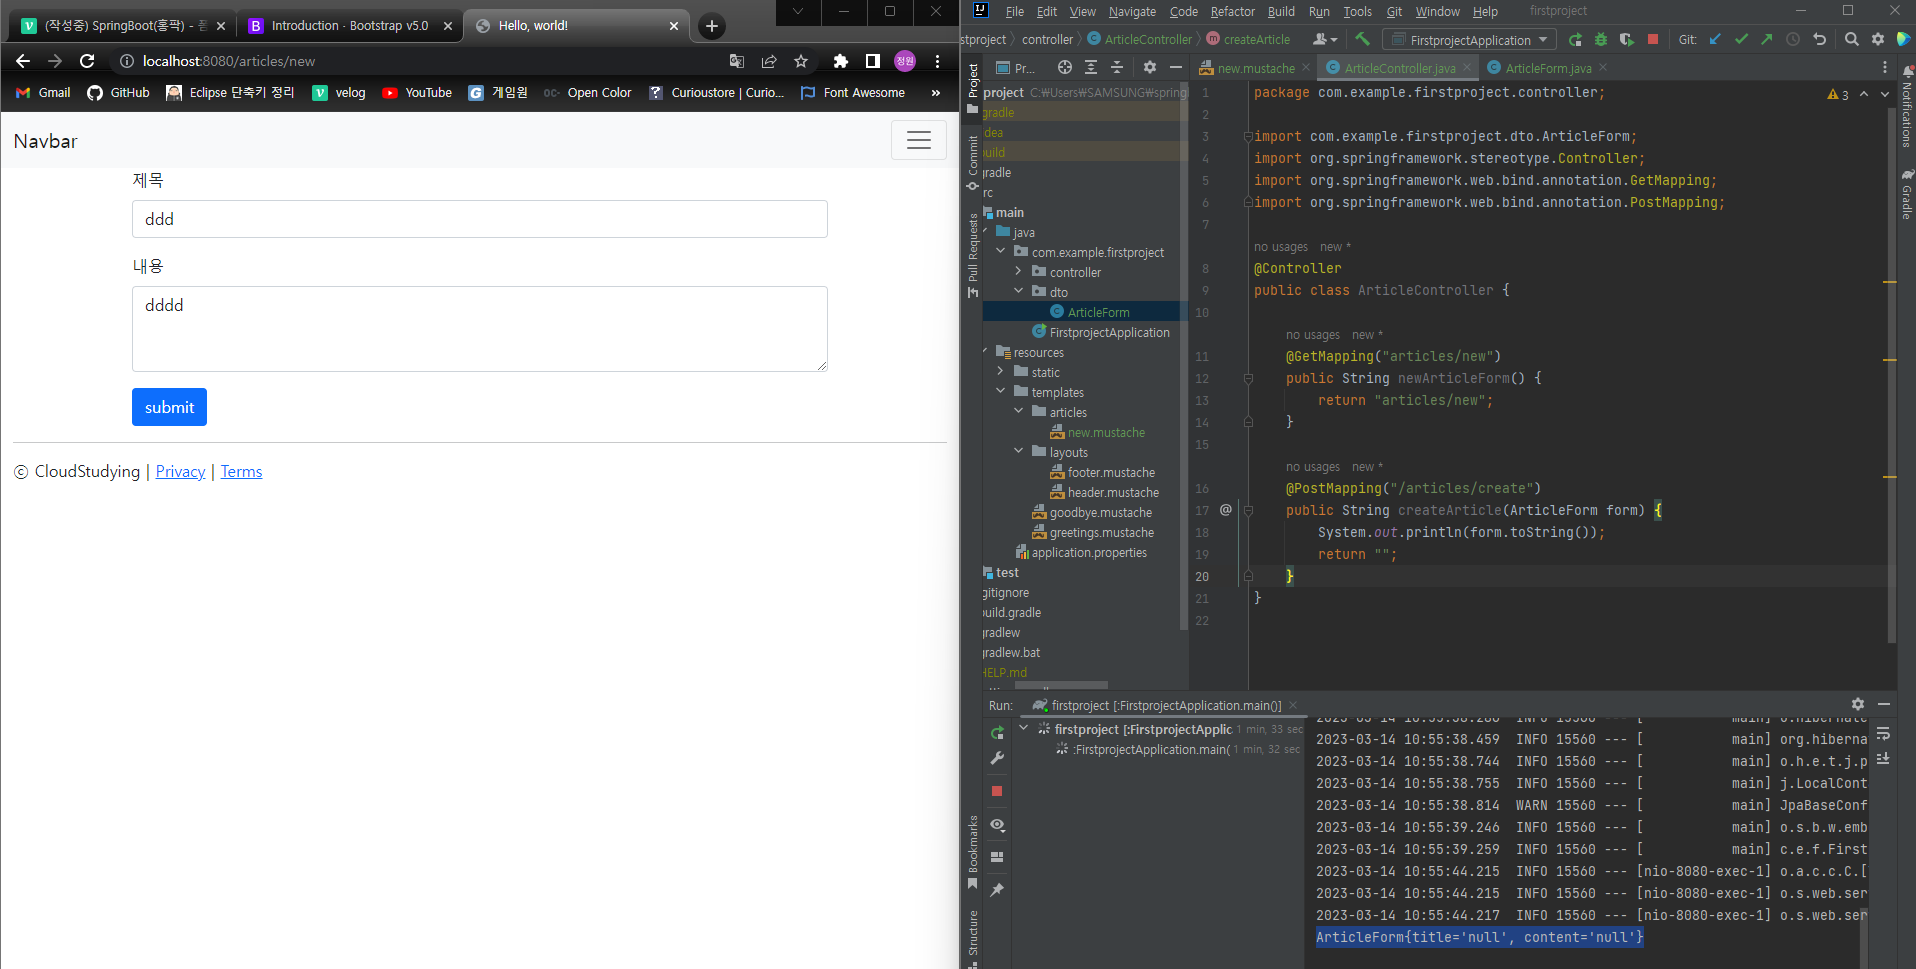Toggle show options eye icon in Run panel

point(997,825)
